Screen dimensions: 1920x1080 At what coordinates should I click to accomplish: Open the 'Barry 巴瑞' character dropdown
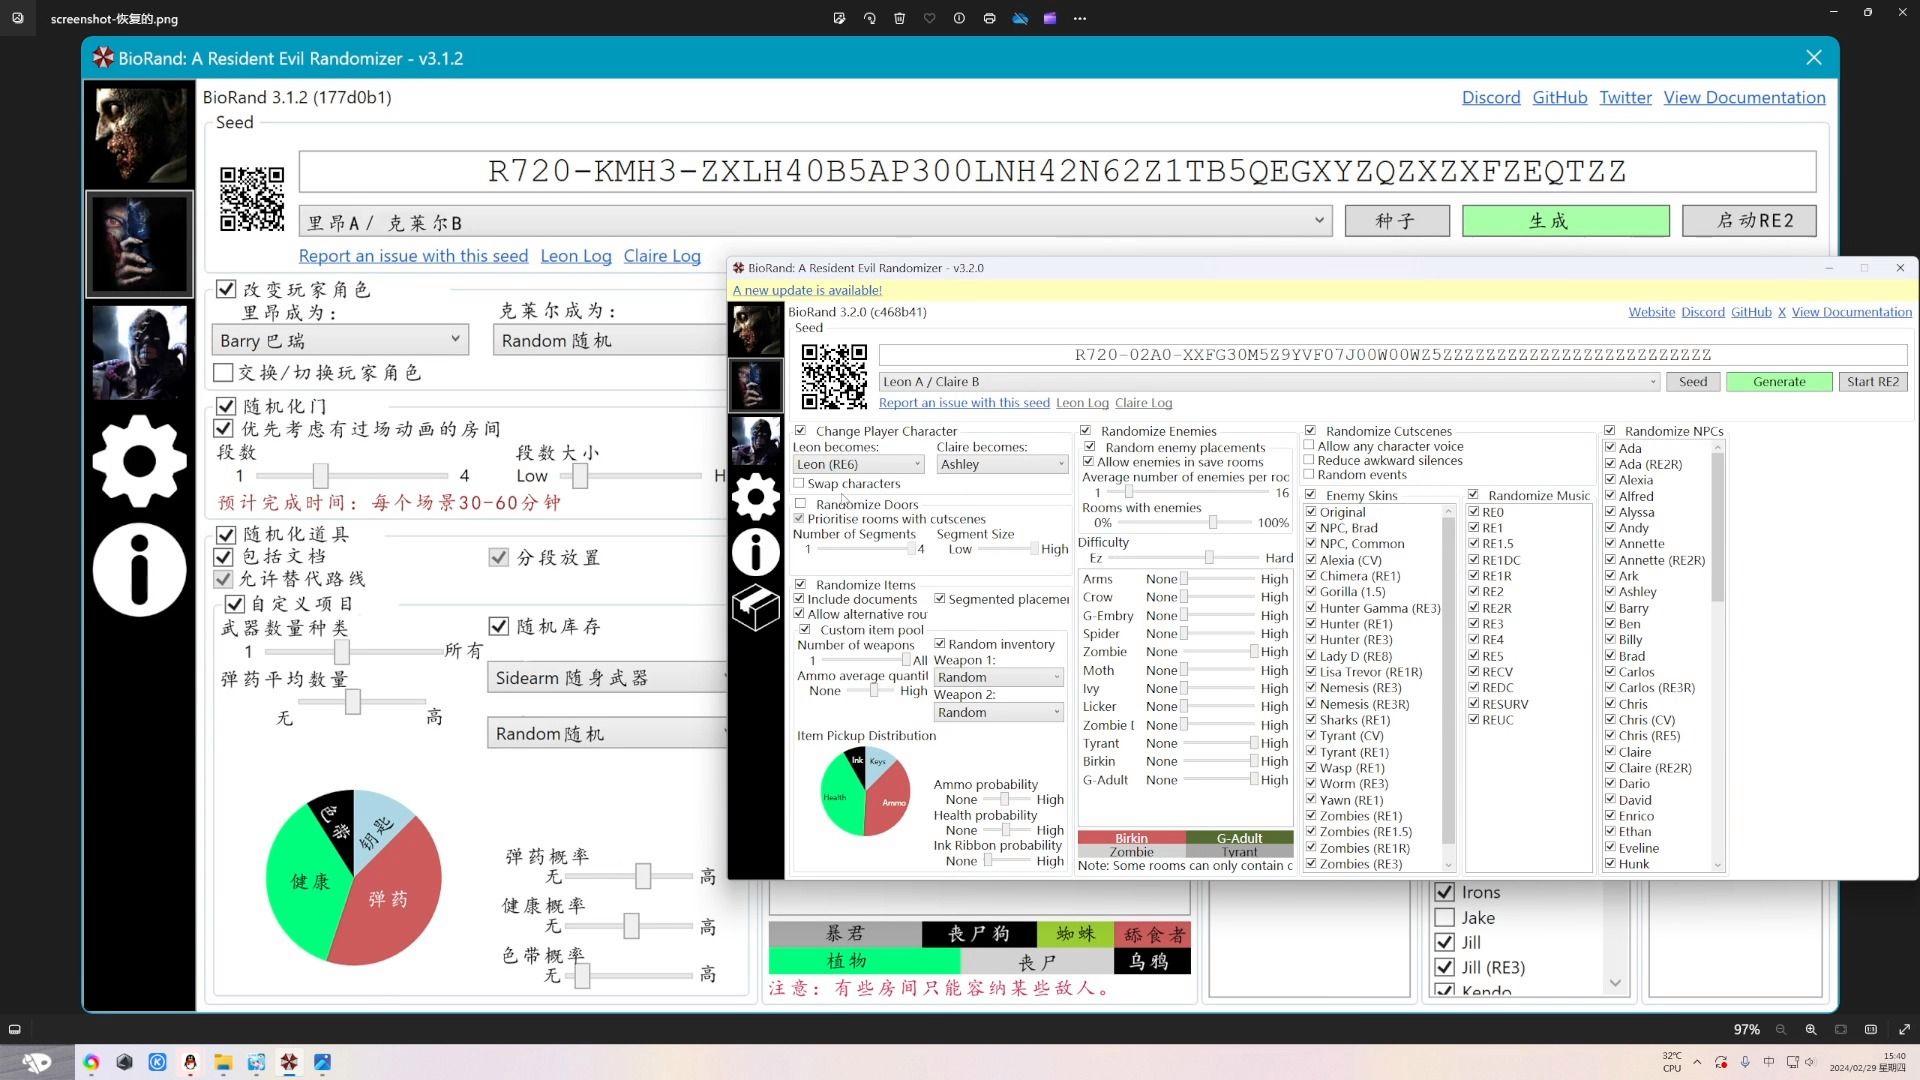pyautogui.click(x=340, y=340)
